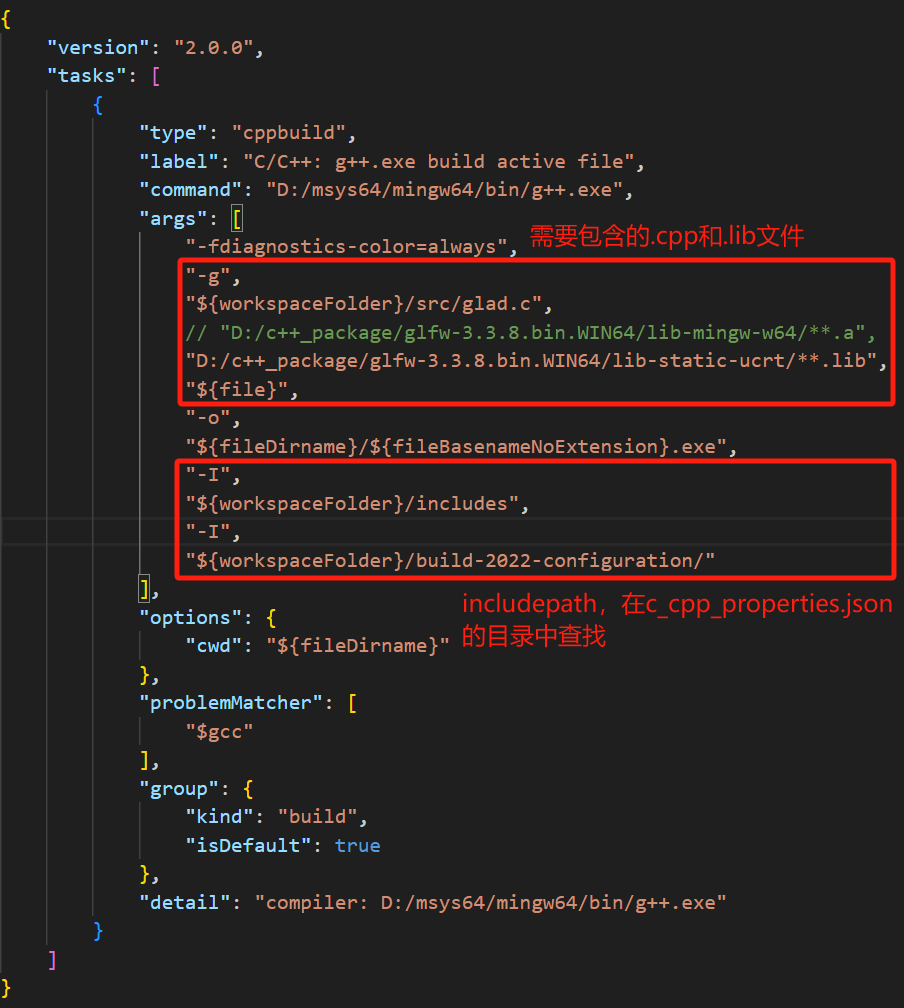Click the opening bracket of the tasks array
This screenshot has height=1008, width=904.
(x=156, y=76)
